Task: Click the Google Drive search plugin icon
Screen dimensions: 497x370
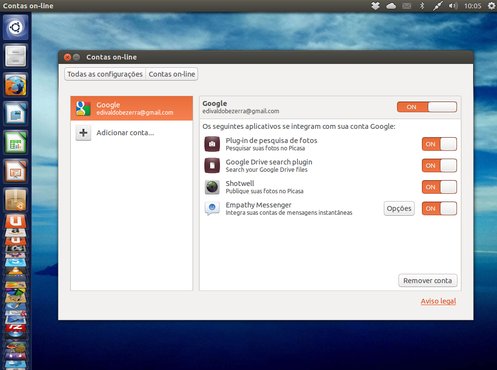Action: coord(212,166)
